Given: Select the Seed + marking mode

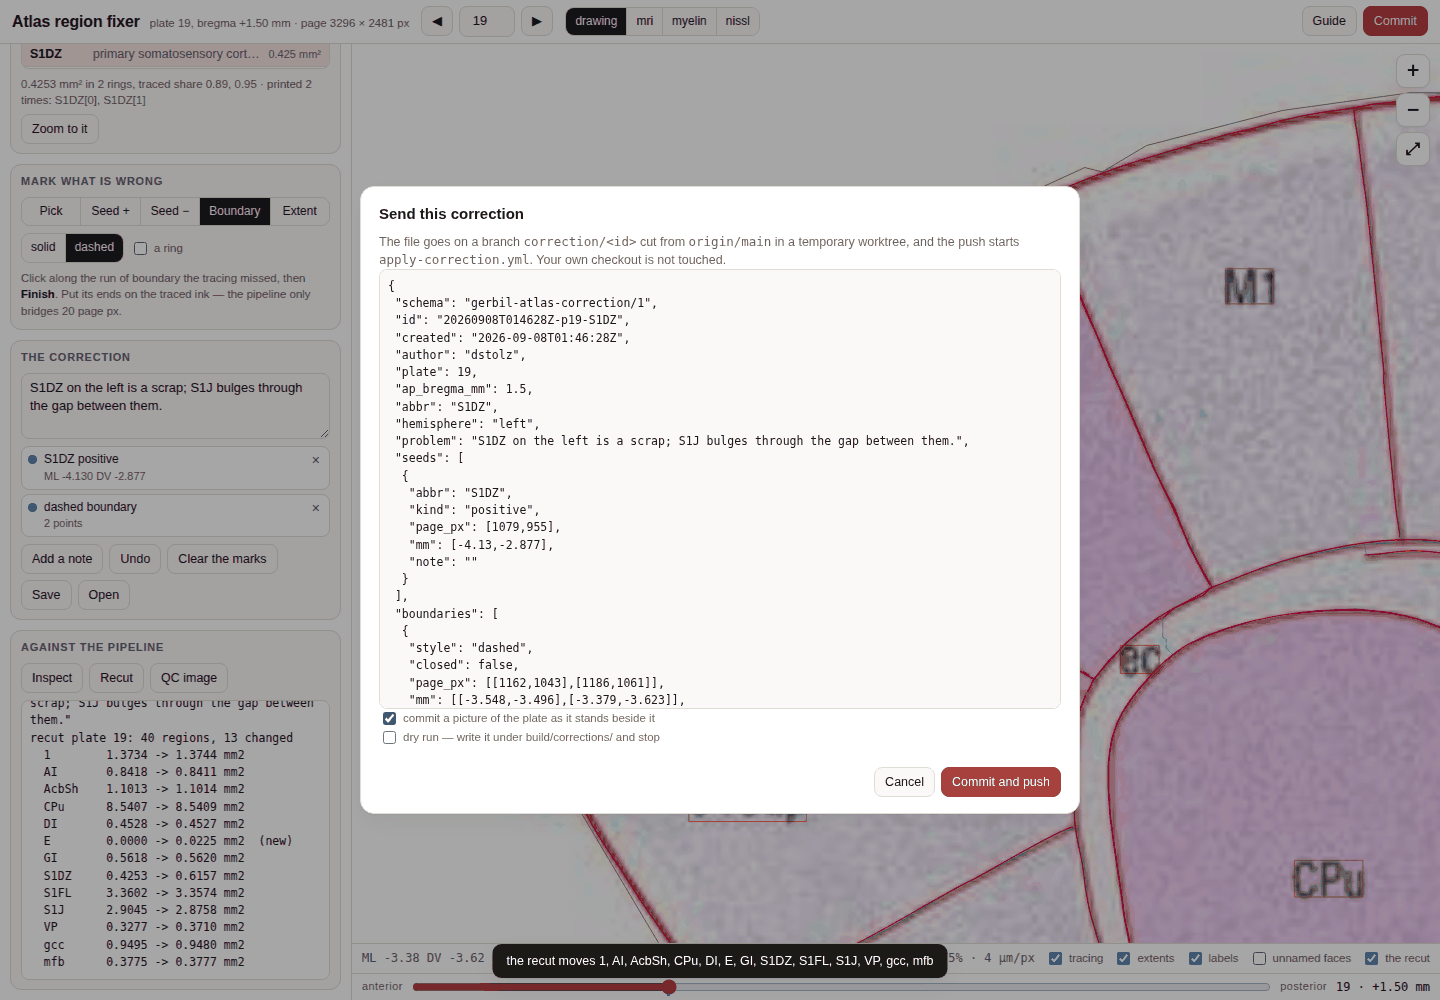Looking at the screenshot, I should coord(110,211).
